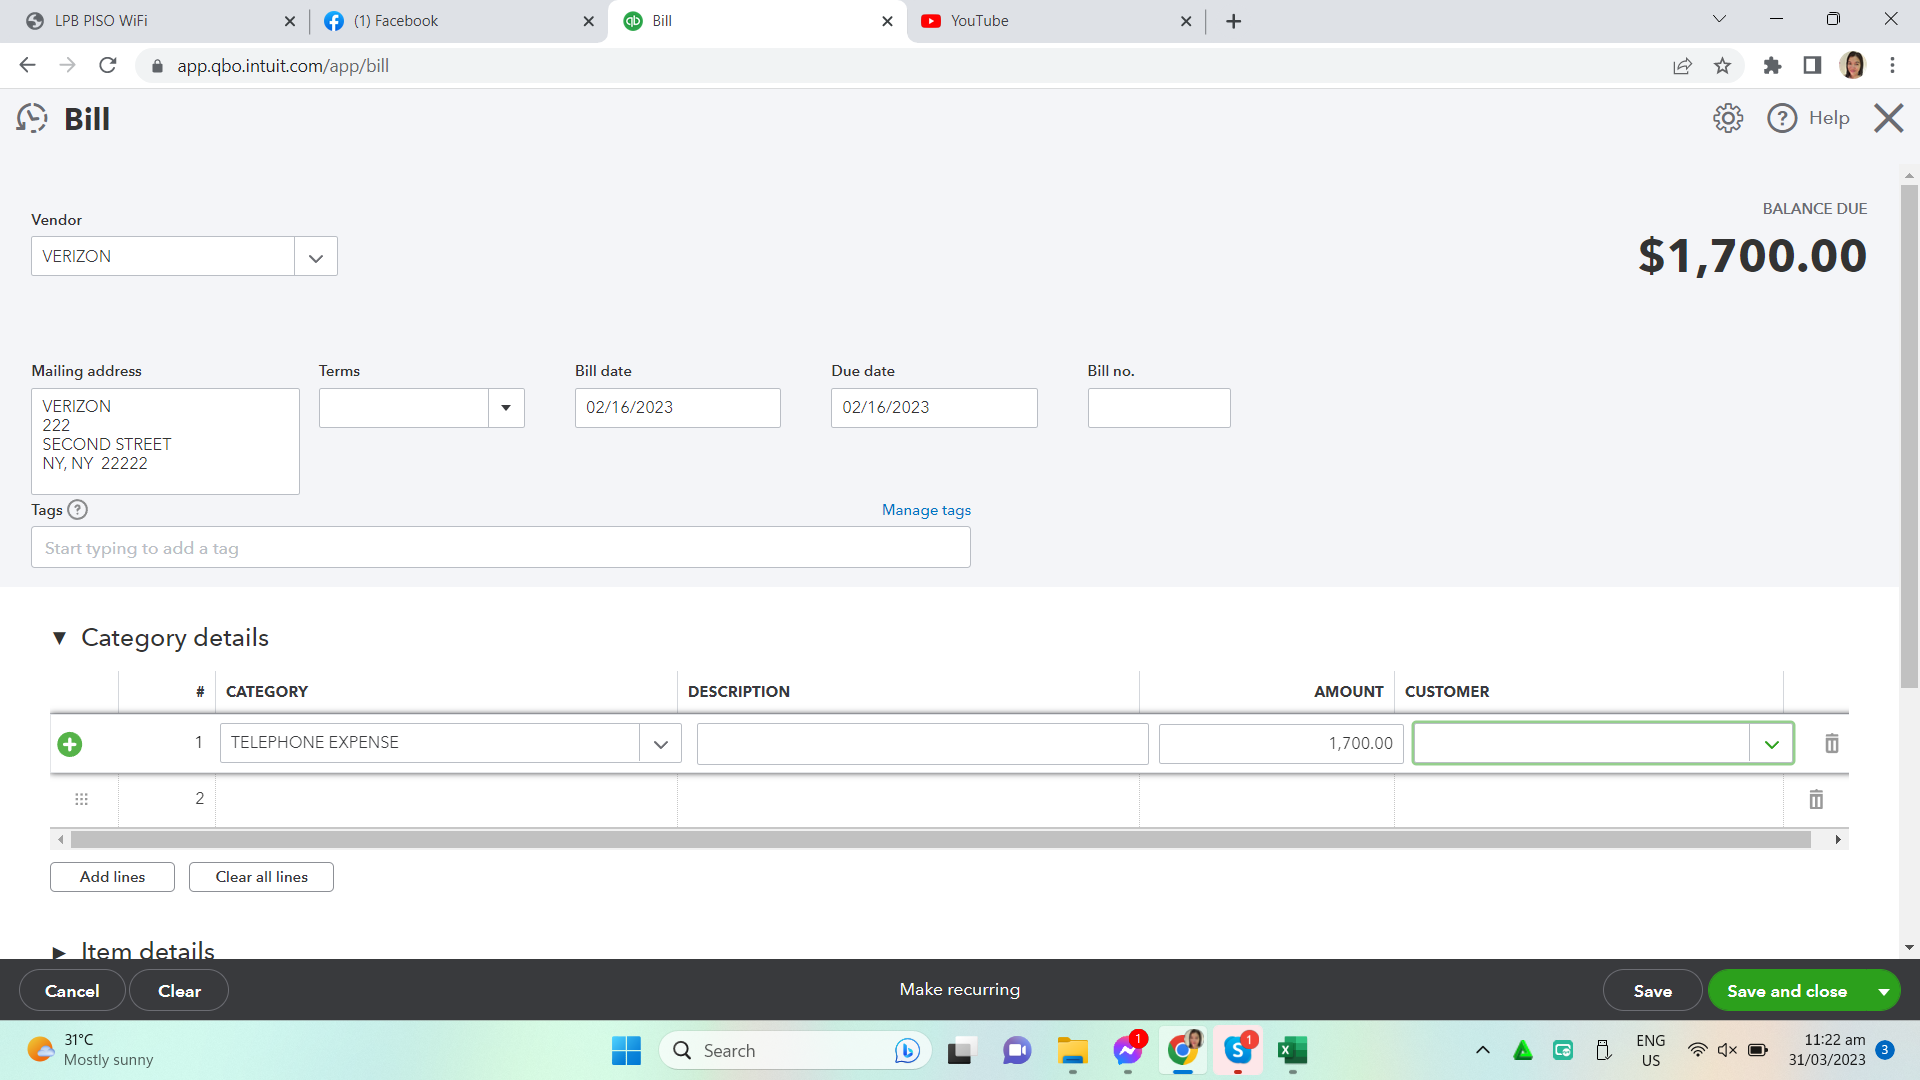Delete line 1 with trash icon

1831,744
